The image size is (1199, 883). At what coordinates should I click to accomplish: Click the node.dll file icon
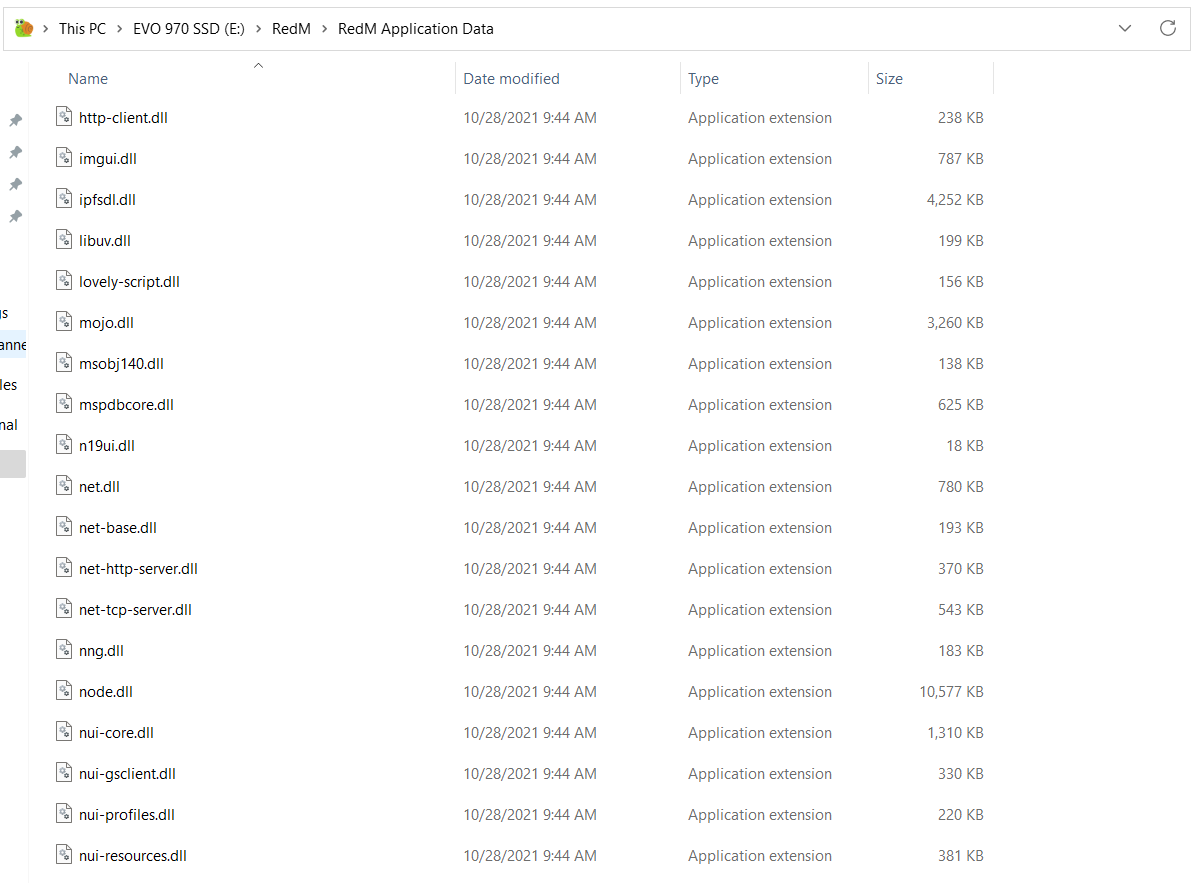coord(64,691)
